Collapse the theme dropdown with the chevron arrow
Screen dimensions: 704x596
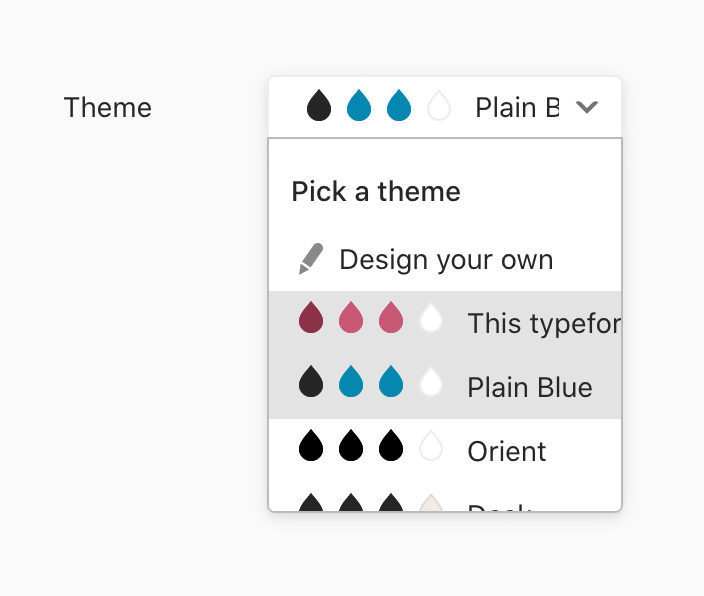(x=587, y=107)
